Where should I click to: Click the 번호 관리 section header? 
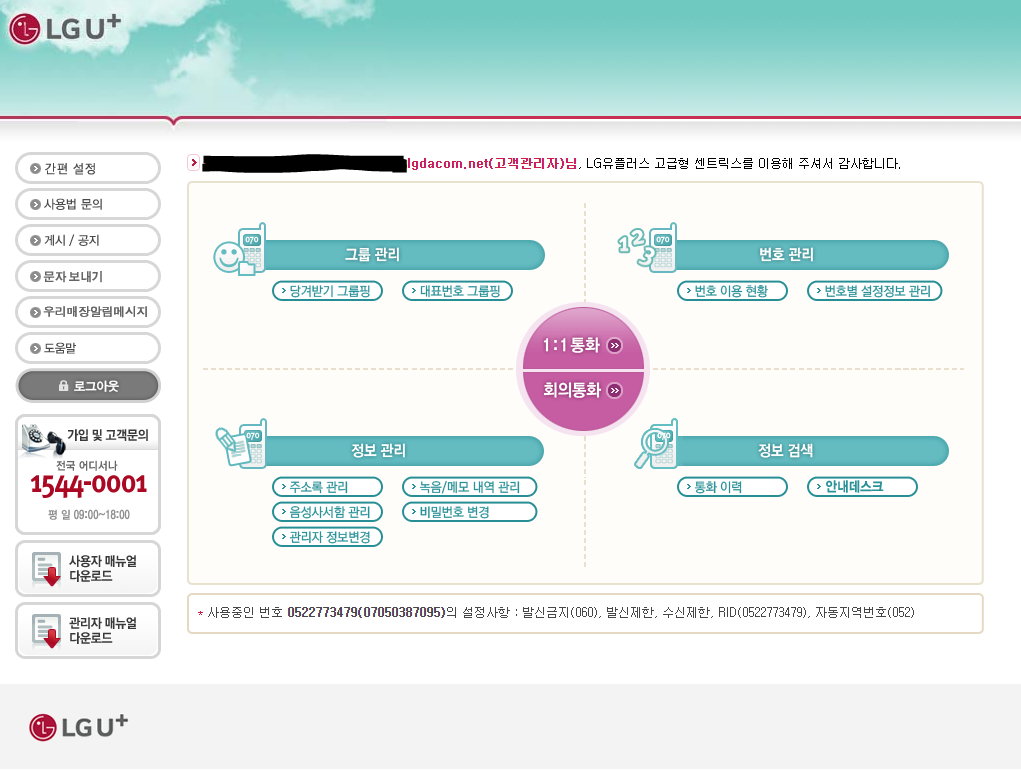[x=811, y=254]
